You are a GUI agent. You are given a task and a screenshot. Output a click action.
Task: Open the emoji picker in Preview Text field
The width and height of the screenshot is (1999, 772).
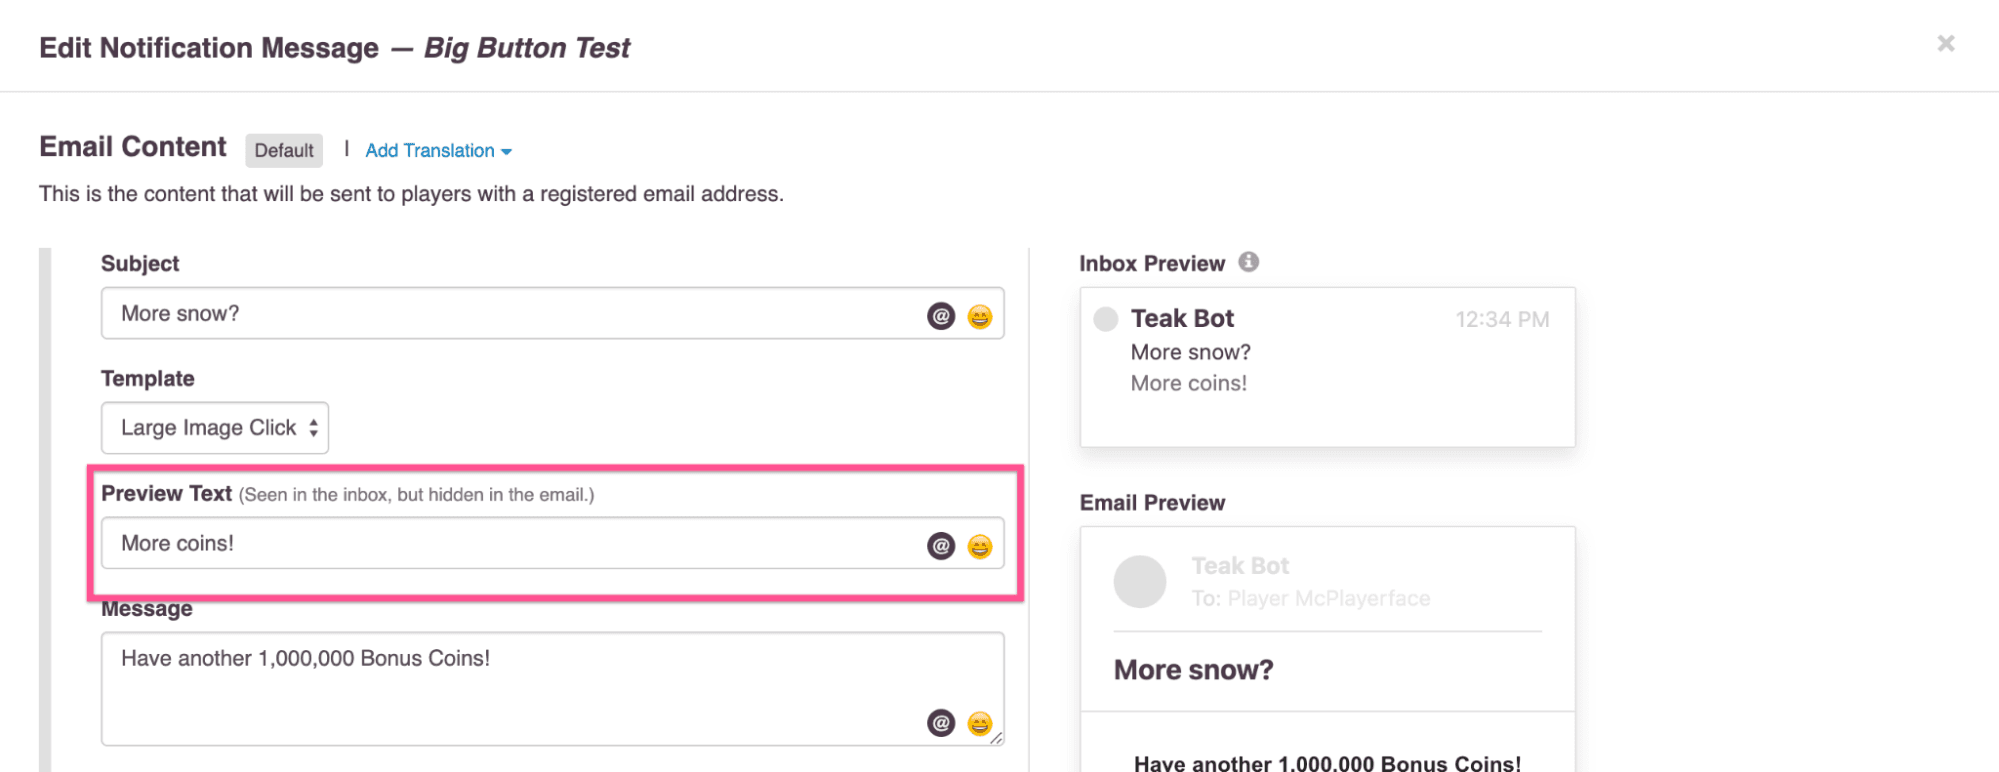(981, 546)
